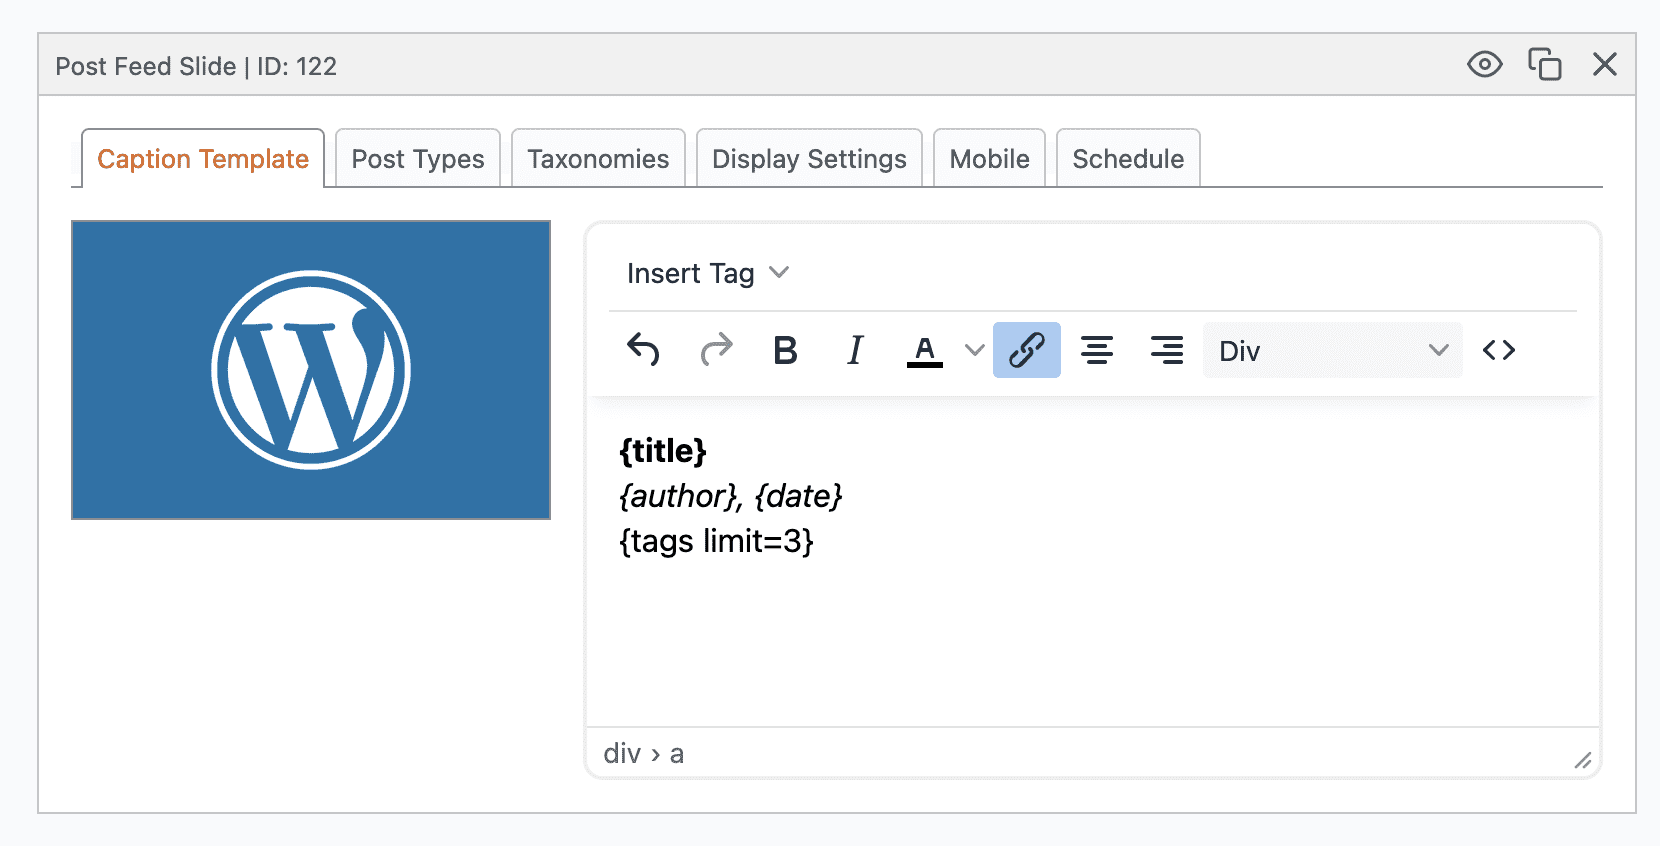The width and height of the screenshot is (1660, 846).
Task: Open the source code view
Action: [1498, 350]
